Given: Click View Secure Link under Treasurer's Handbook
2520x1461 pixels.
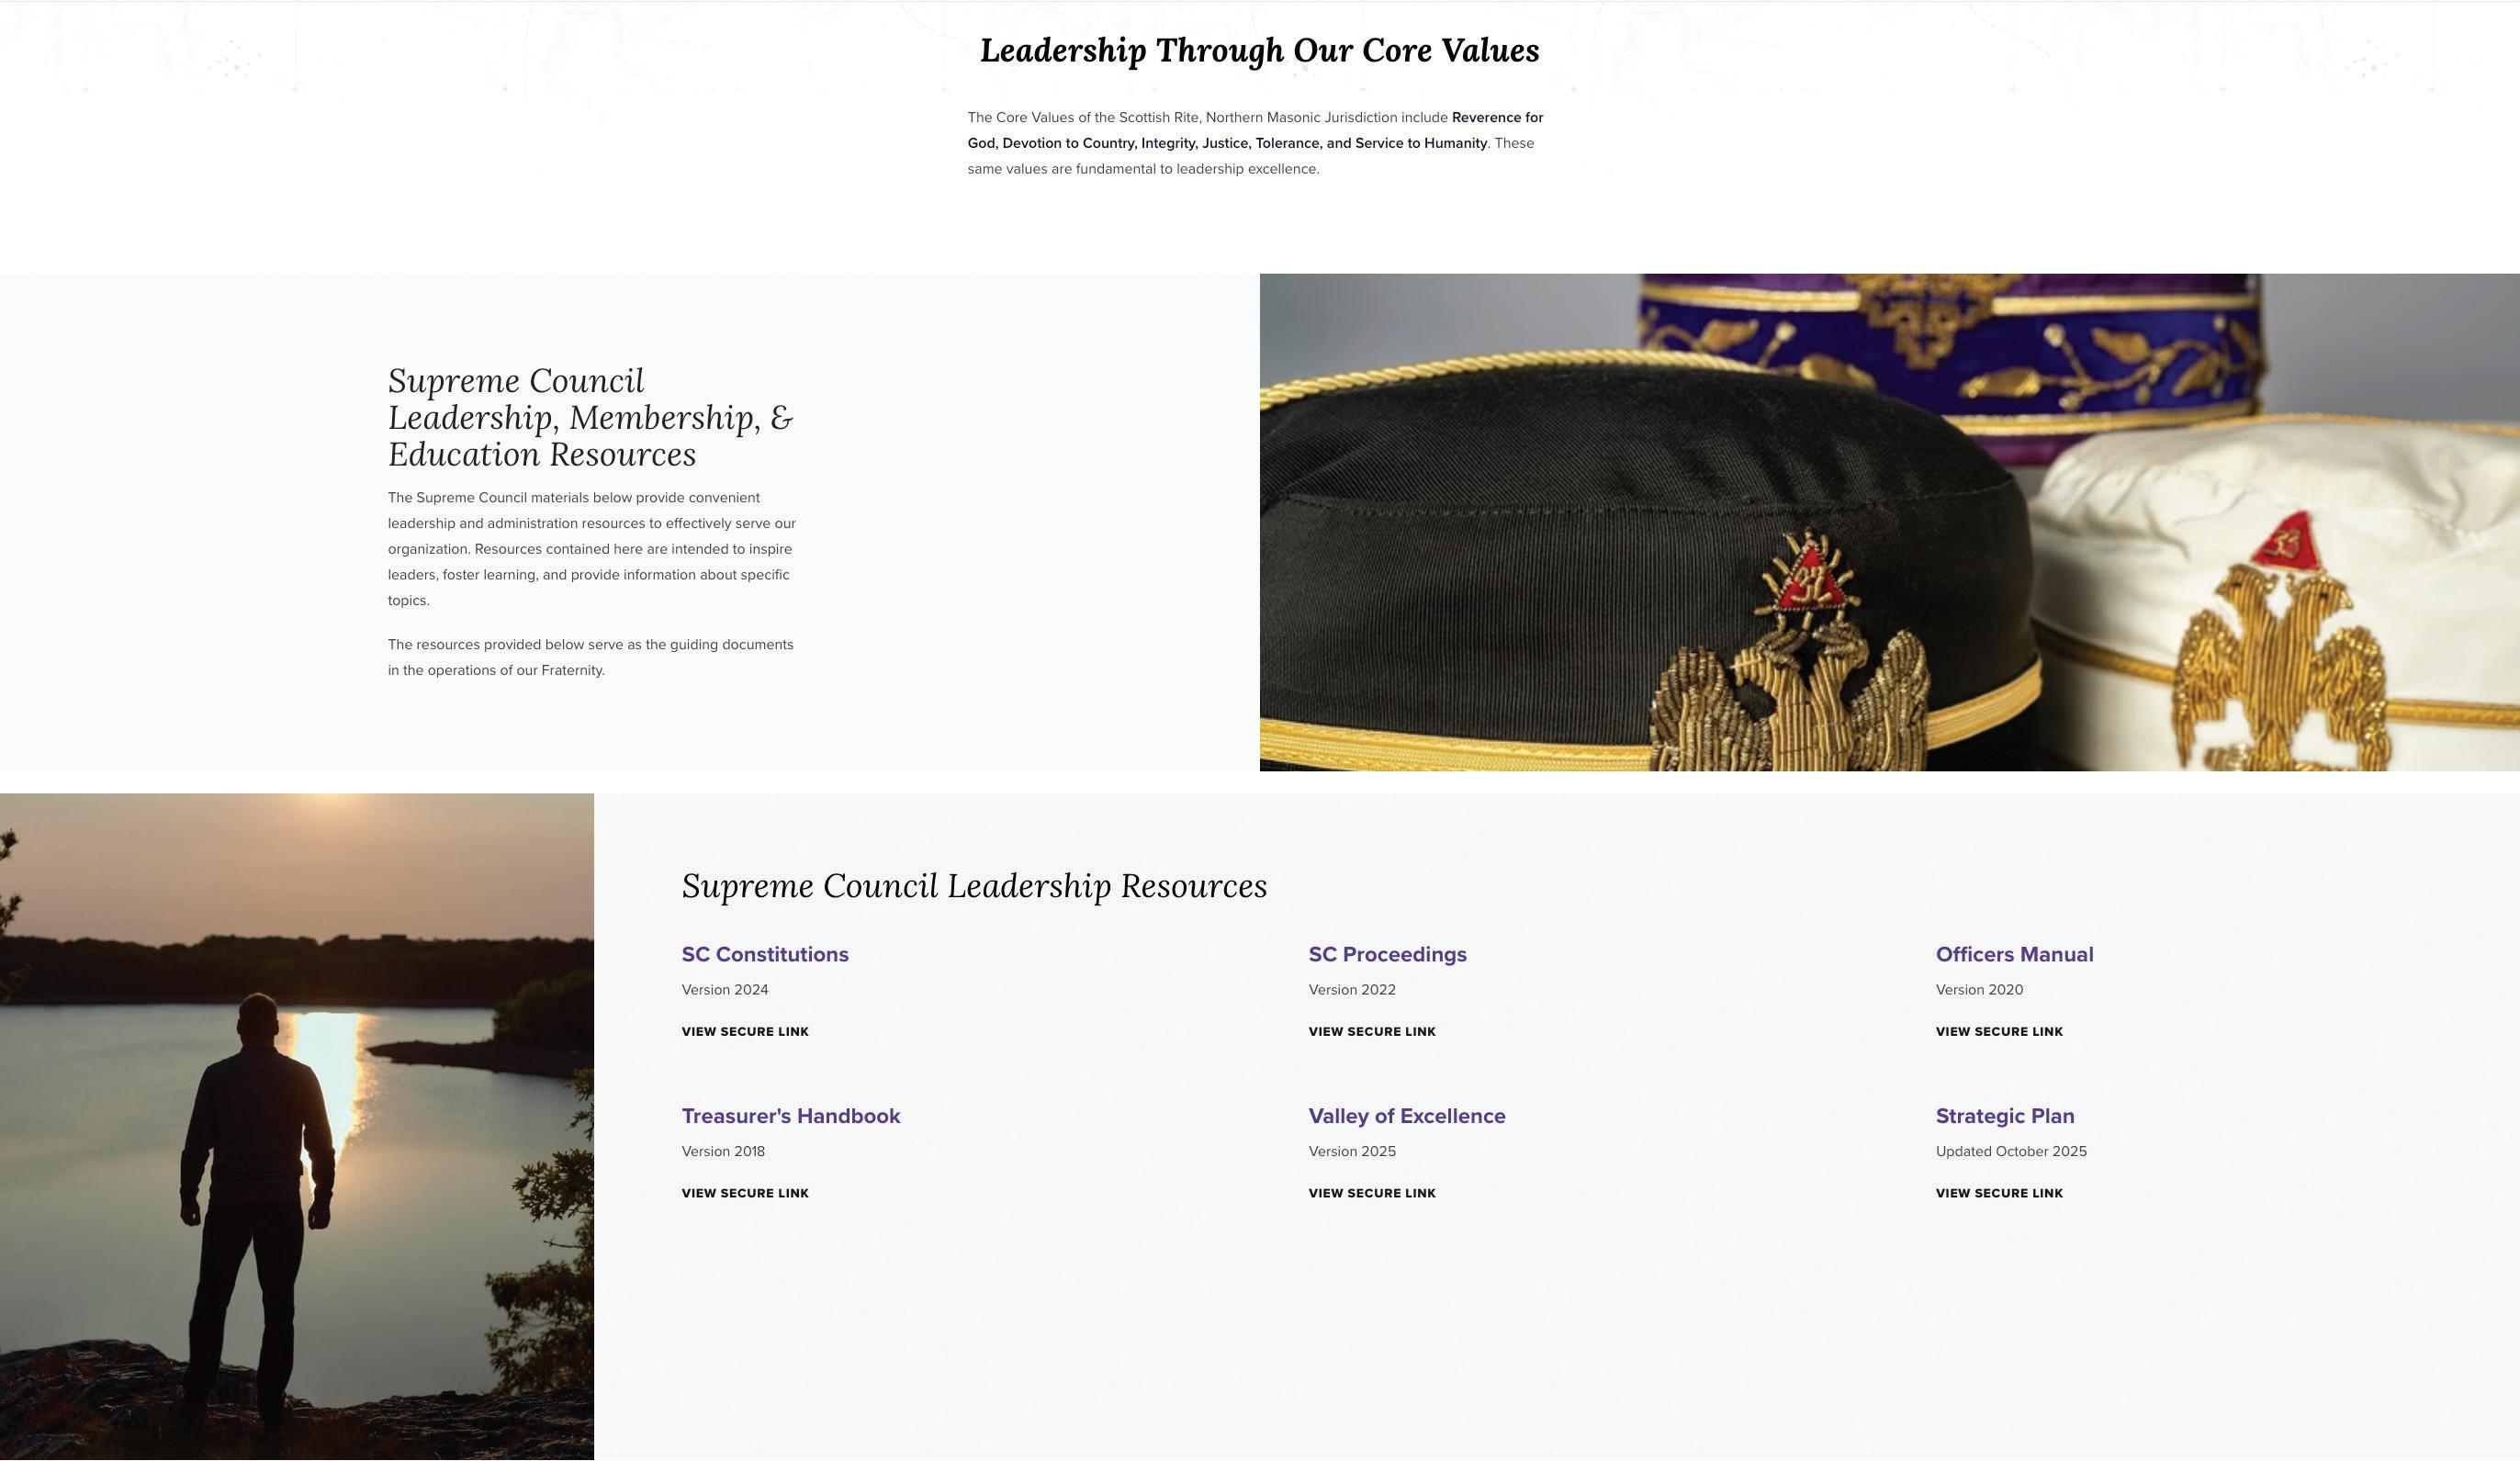Looking at the screenshot, I should [745, 1193].
